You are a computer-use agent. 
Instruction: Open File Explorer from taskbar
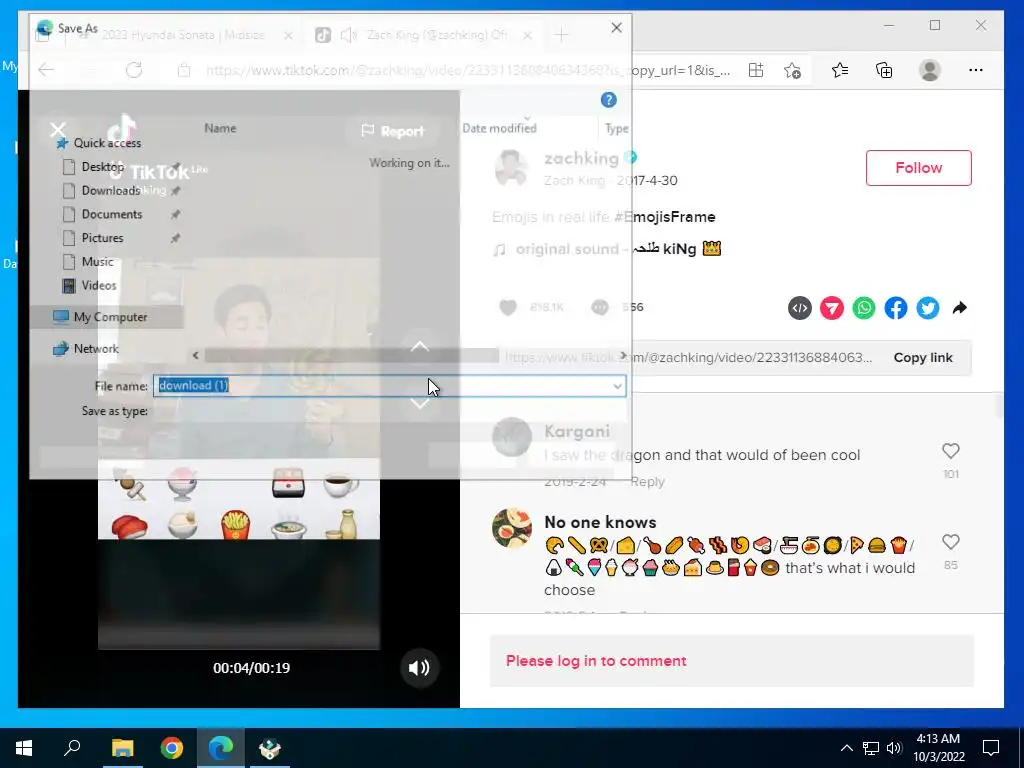[122, 748]
